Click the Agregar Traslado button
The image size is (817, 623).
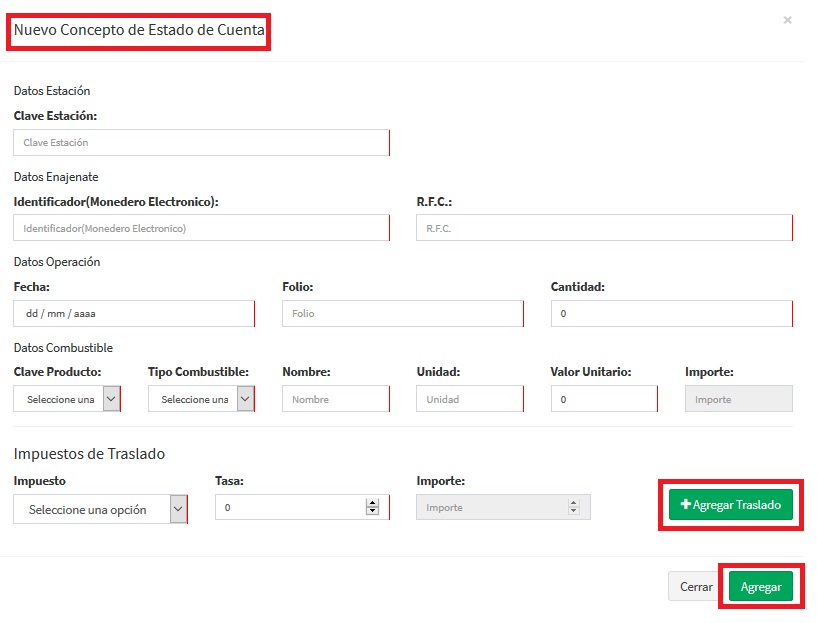click(730, 505)
